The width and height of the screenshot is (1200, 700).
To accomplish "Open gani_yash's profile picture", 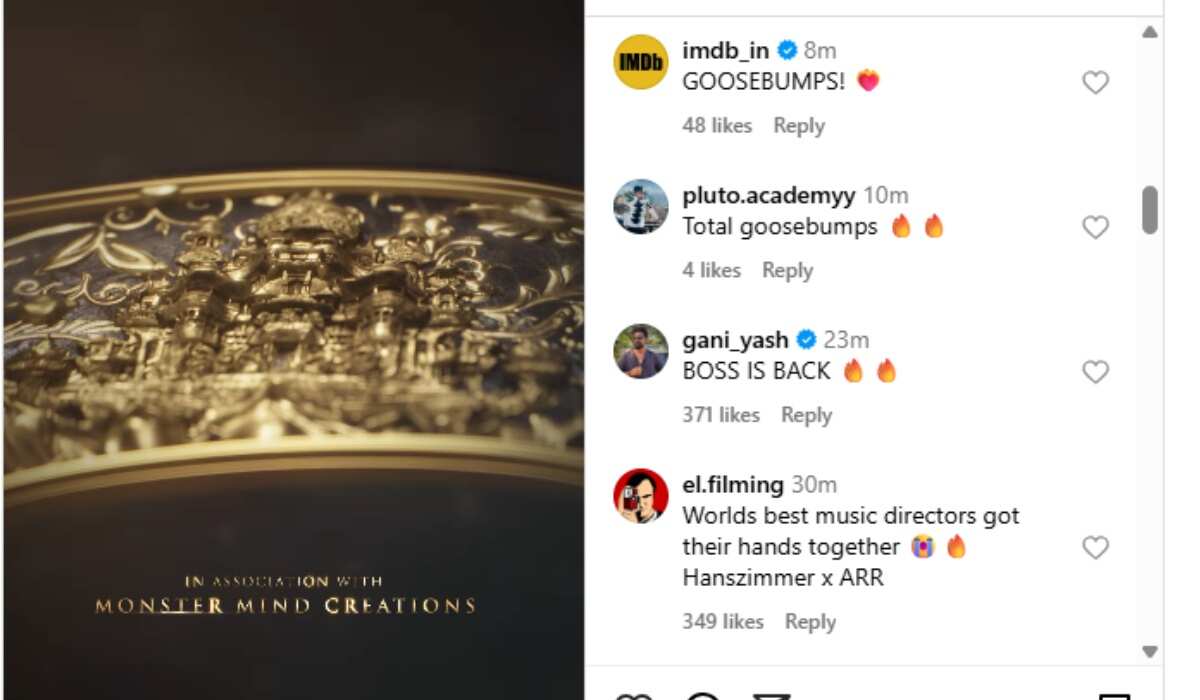I will click(x=640, y=351).
